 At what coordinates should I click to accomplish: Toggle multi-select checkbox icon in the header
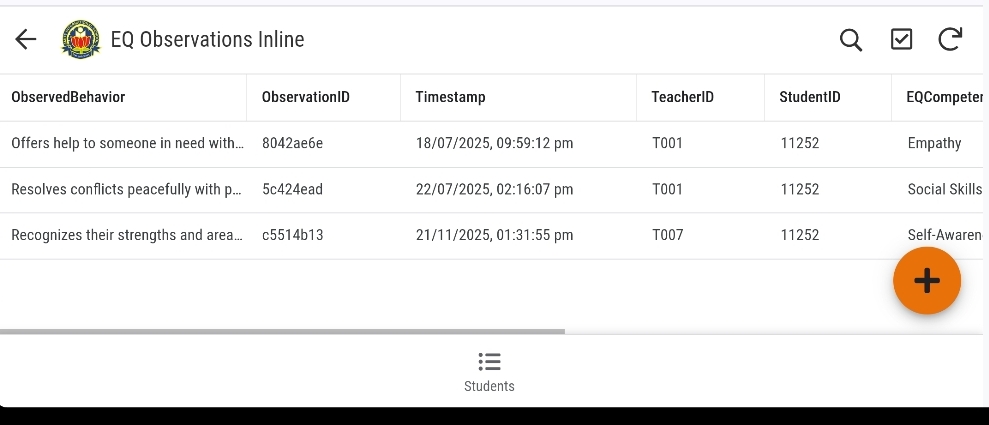pos(901,39)
